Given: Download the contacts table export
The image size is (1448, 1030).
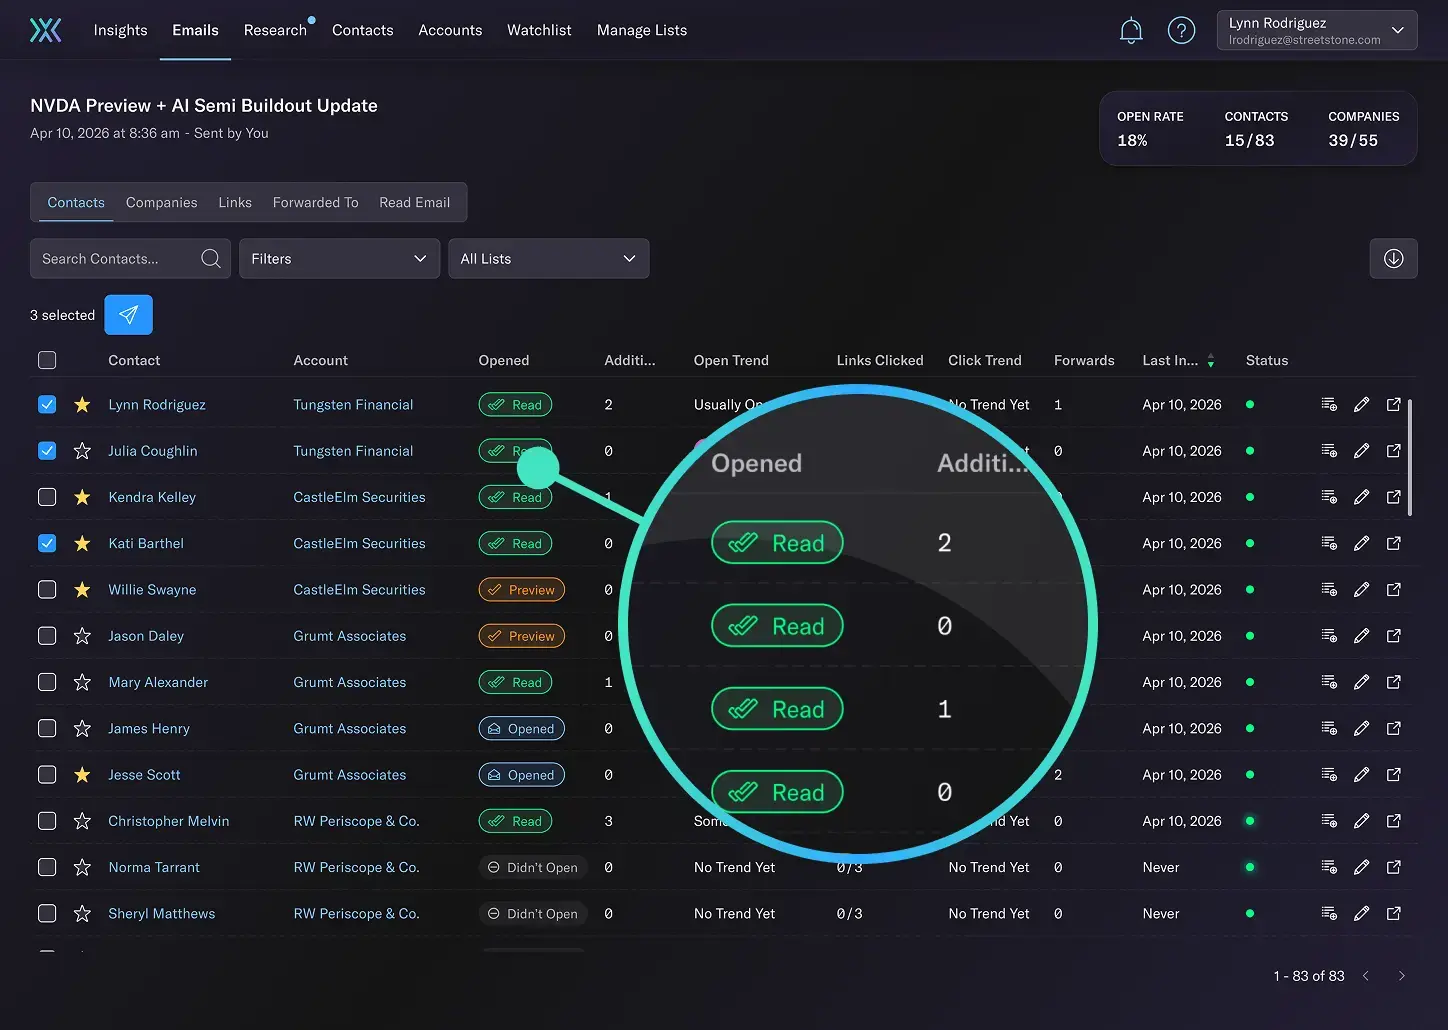Looking at the screenshot, I should click(1393, 259).
